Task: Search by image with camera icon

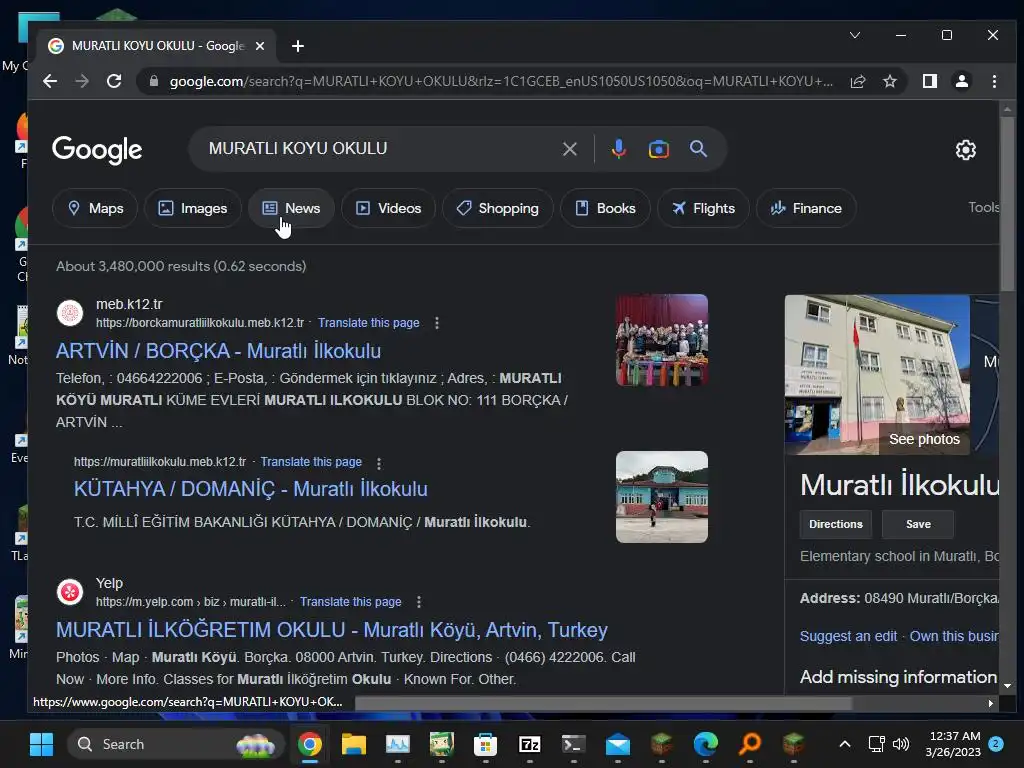Action: [x=658, y=149]
